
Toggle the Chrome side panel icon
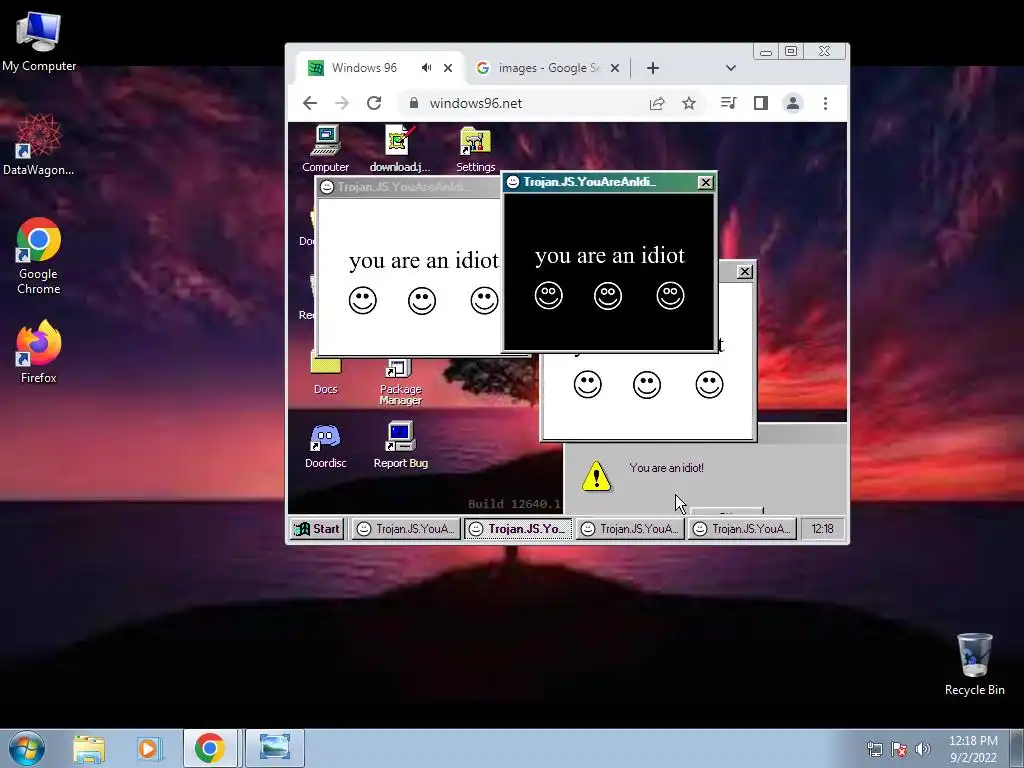pyautogui.click(x=760, y=103)
